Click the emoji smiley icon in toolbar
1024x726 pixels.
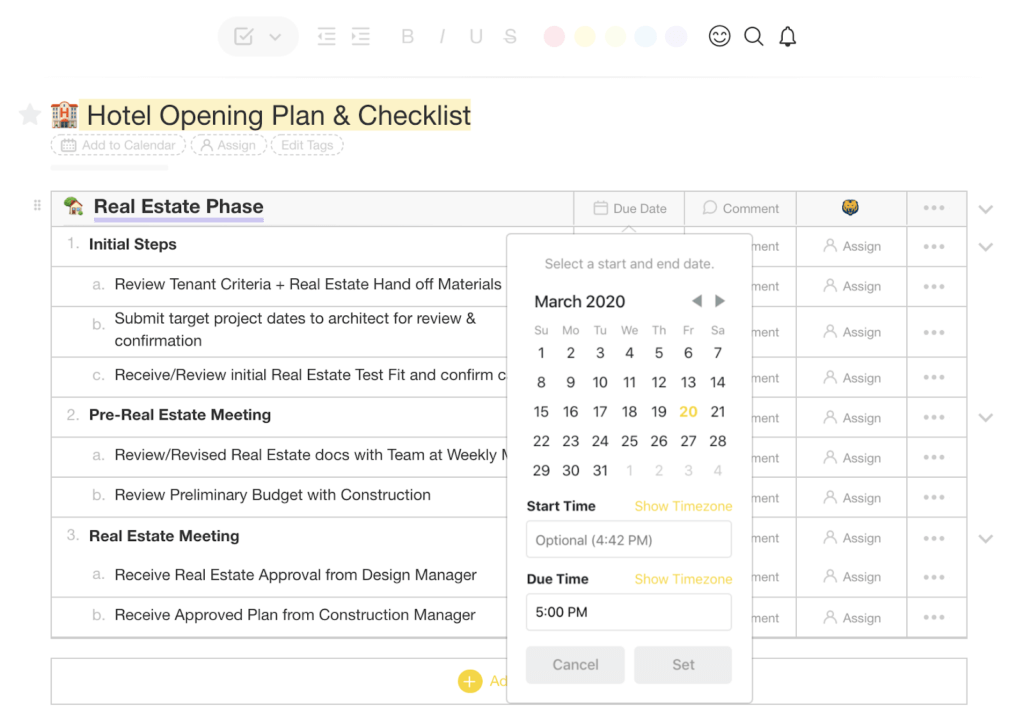coord(719,37)
